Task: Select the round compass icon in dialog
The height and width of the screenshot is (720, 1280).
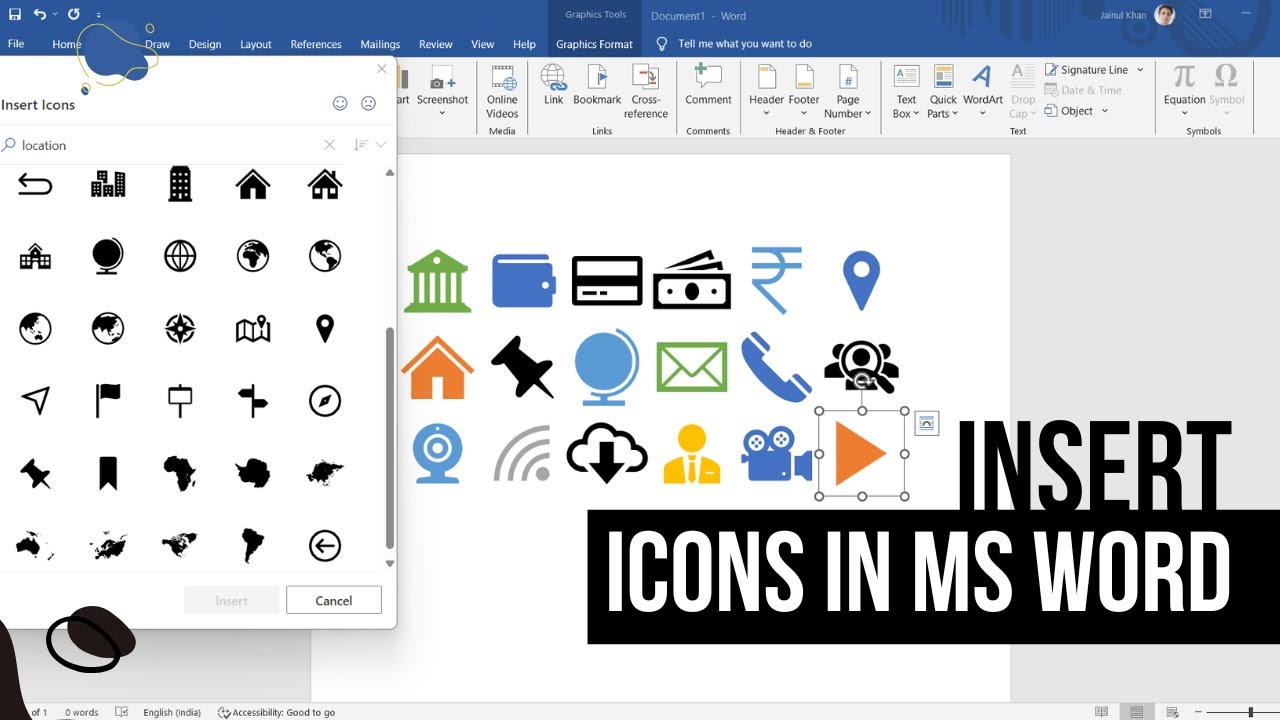Action: pos(325,401)
